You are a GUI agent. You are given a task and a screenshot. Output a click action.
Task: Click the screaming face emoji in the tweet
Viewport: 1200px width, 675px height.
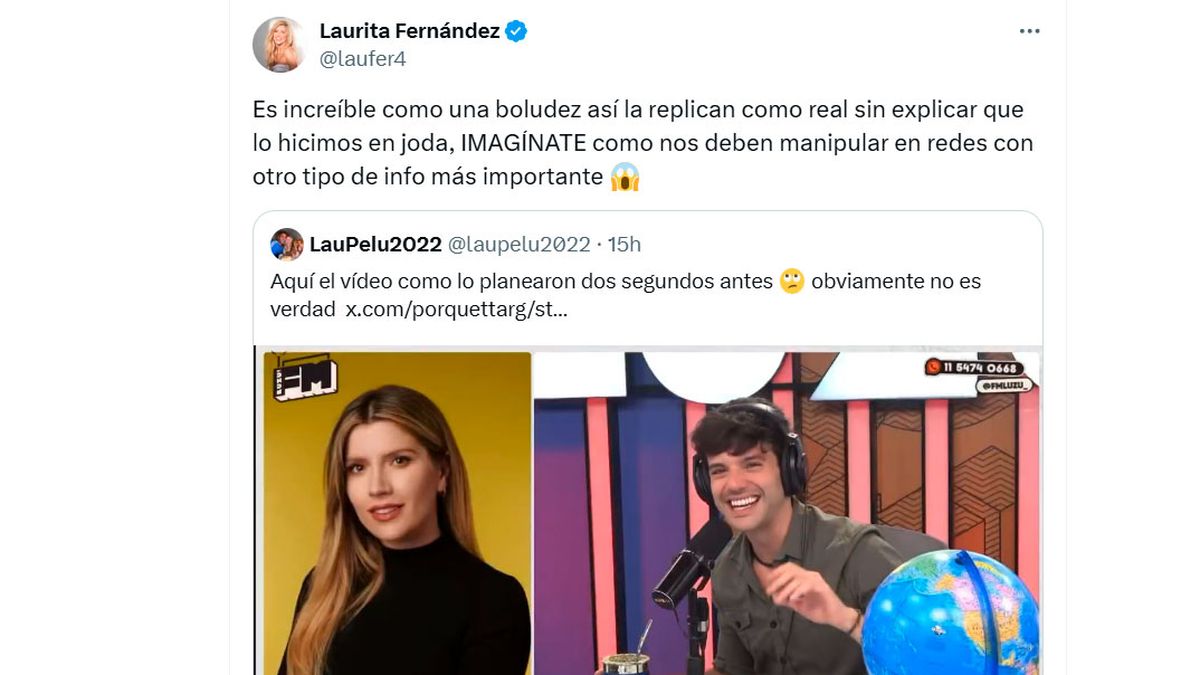625,178
